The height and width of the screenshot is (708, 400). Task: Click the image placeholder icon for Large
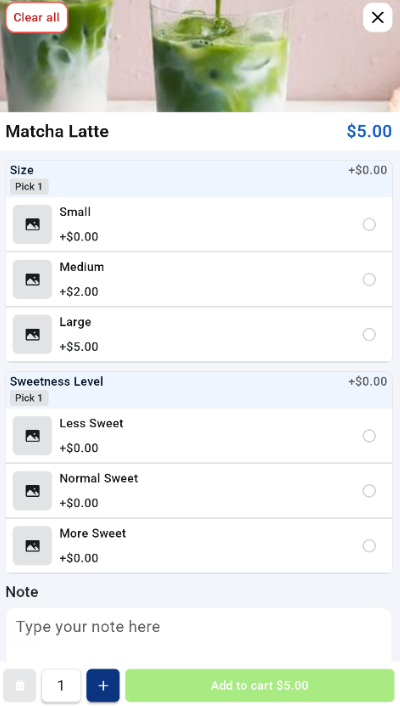click(x=32, y=335)
